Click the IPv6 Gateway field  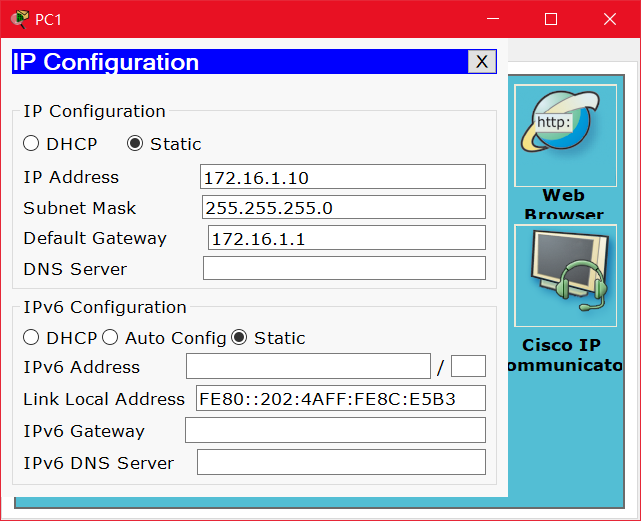pos(335,430)
